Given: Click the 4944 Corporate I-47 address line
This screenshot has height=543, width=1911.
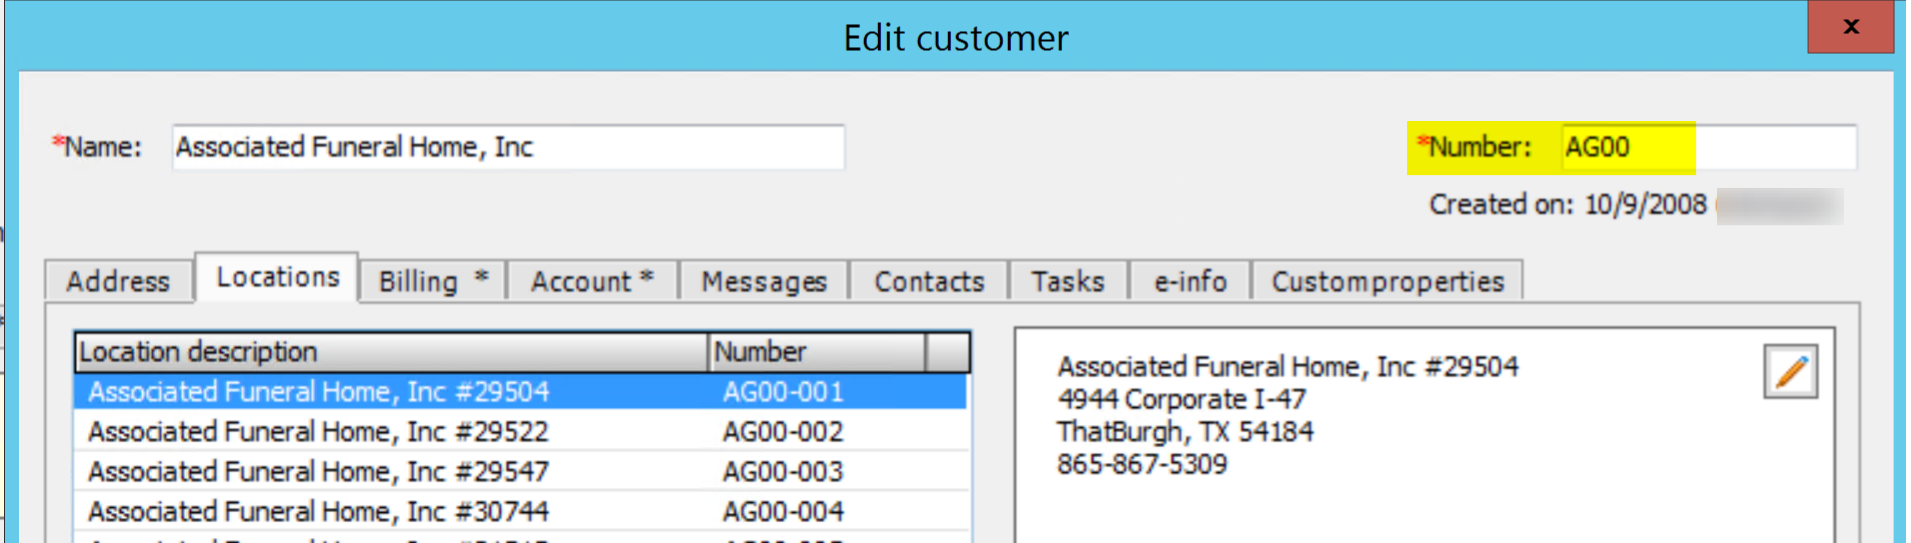Looking at the screenshot, I should pos(1182,399).
